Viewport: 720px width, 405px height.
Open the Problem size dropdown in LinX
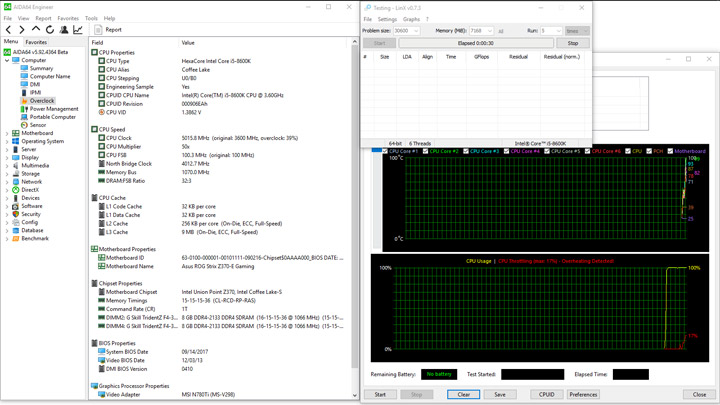[x=407, y=31]
